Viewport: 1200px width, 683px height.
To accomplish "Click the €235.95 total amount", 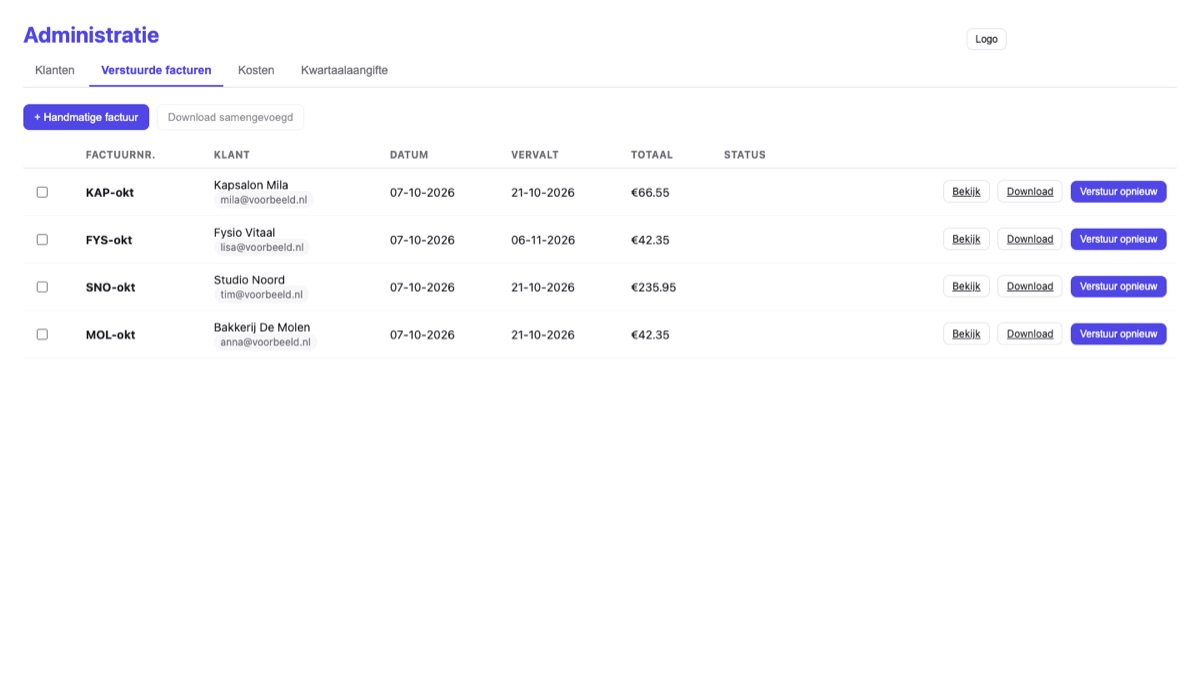I will point(653,288).
